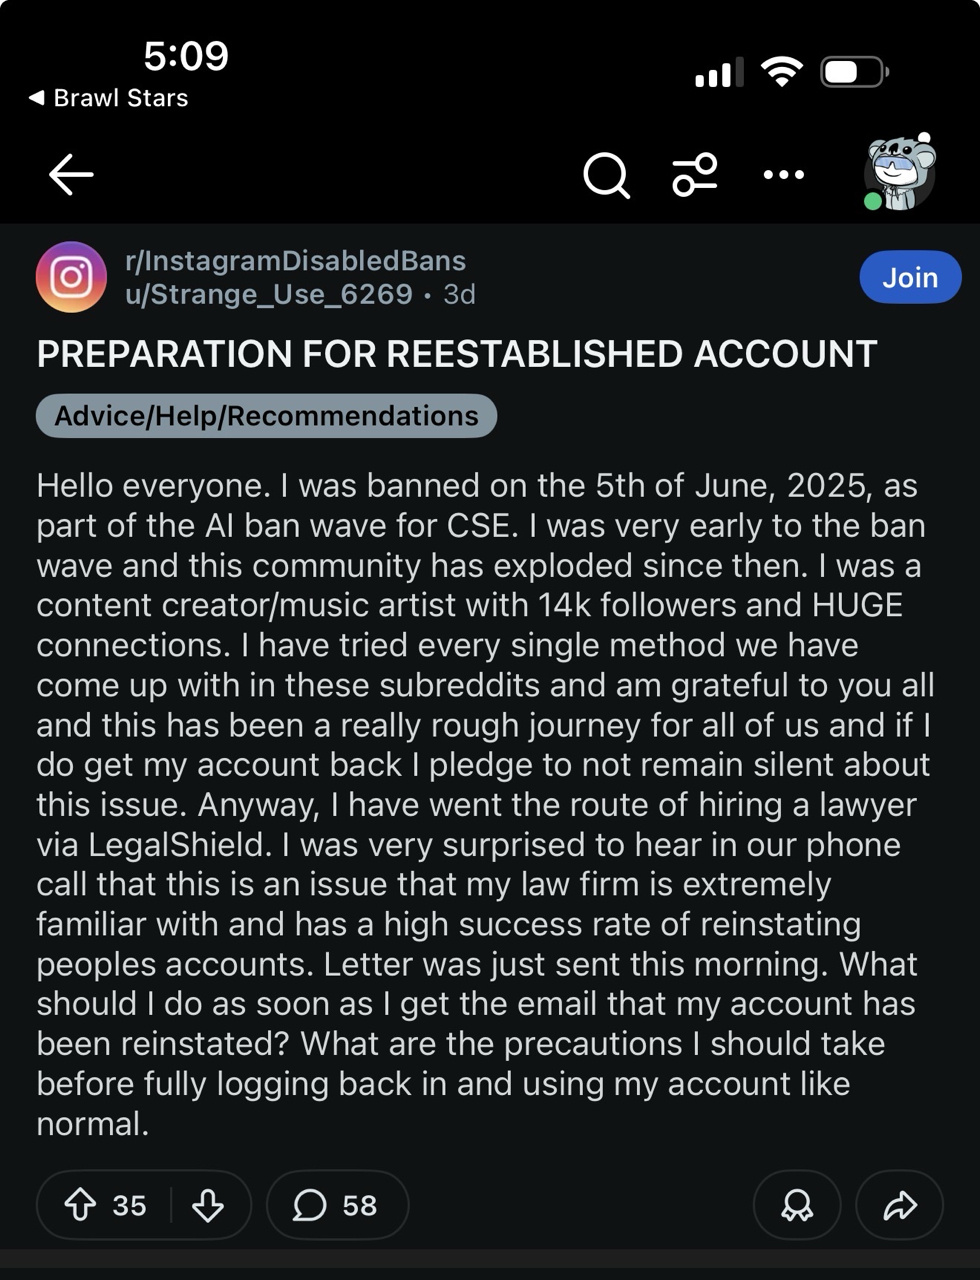This screenshot has height=1280, width=980.
Task: Upvote the post
Action: pyautogui.click(x=81, y=1205)
